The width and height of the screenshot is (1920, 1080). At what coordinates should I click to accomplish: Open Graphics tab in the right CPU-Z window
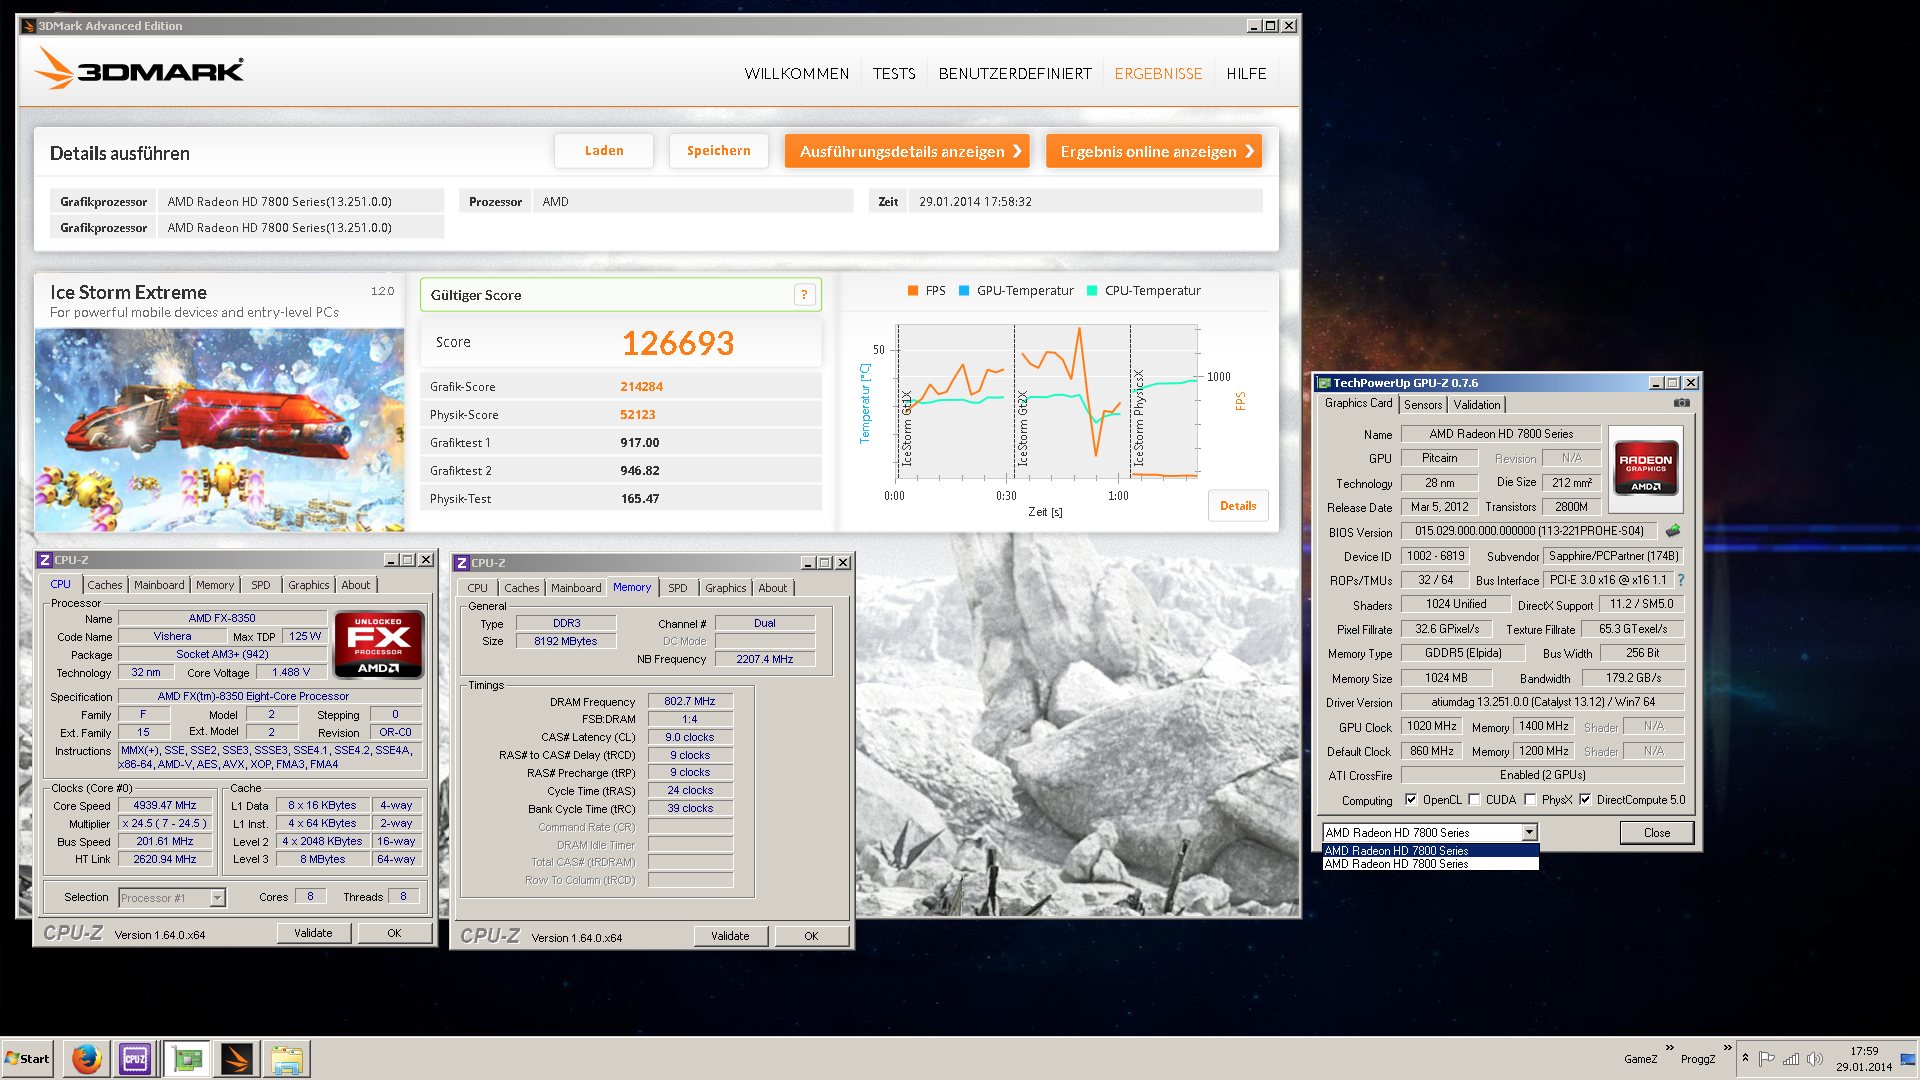point(725,588)
